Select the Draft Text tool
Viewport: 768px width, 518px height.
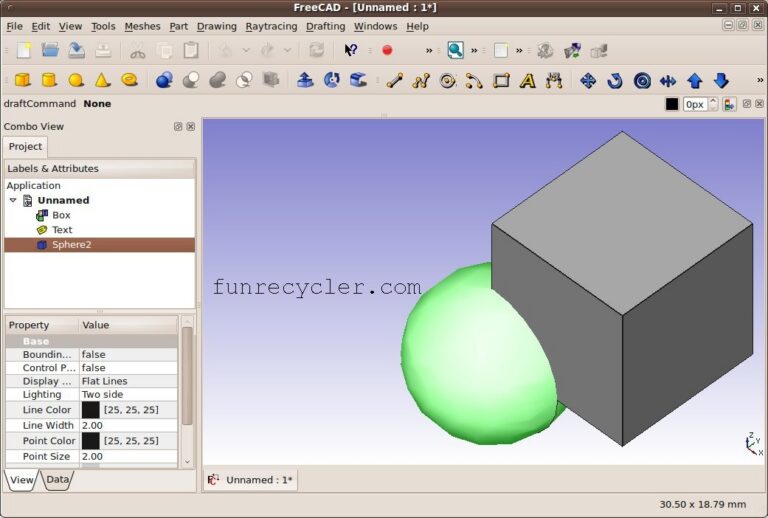[528, 80]
